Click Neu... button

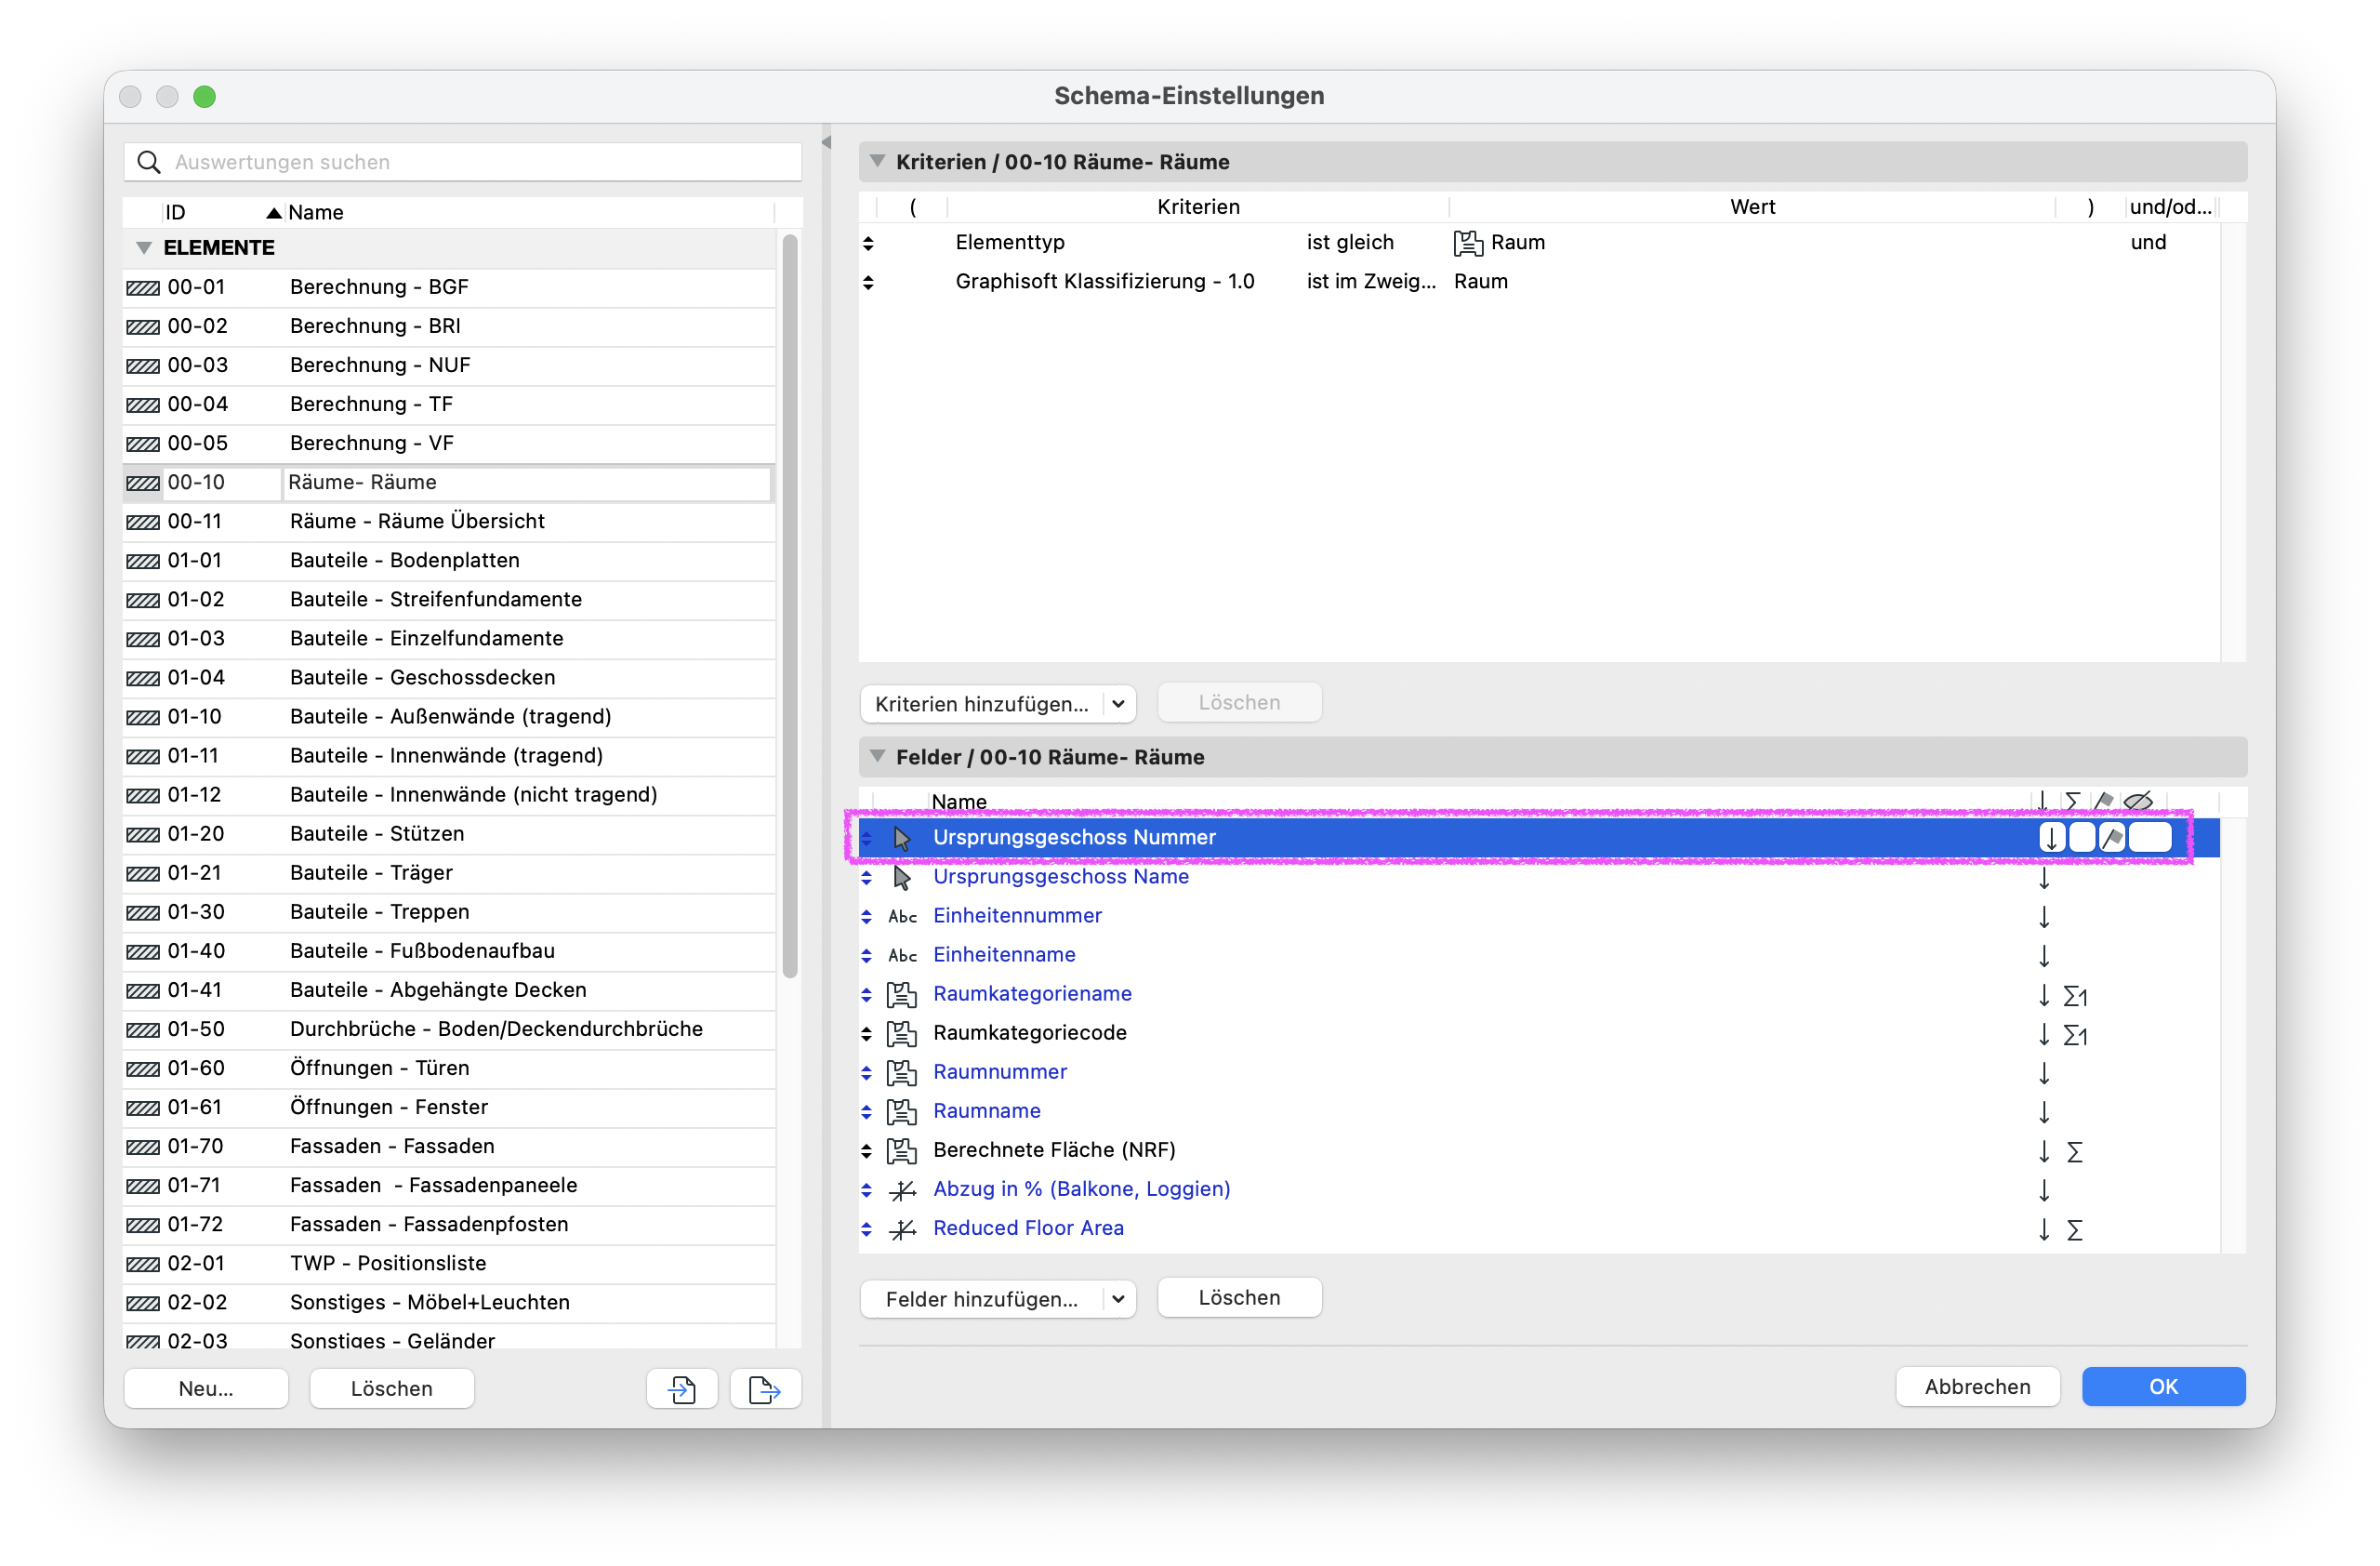click(x=206, y=1388)
